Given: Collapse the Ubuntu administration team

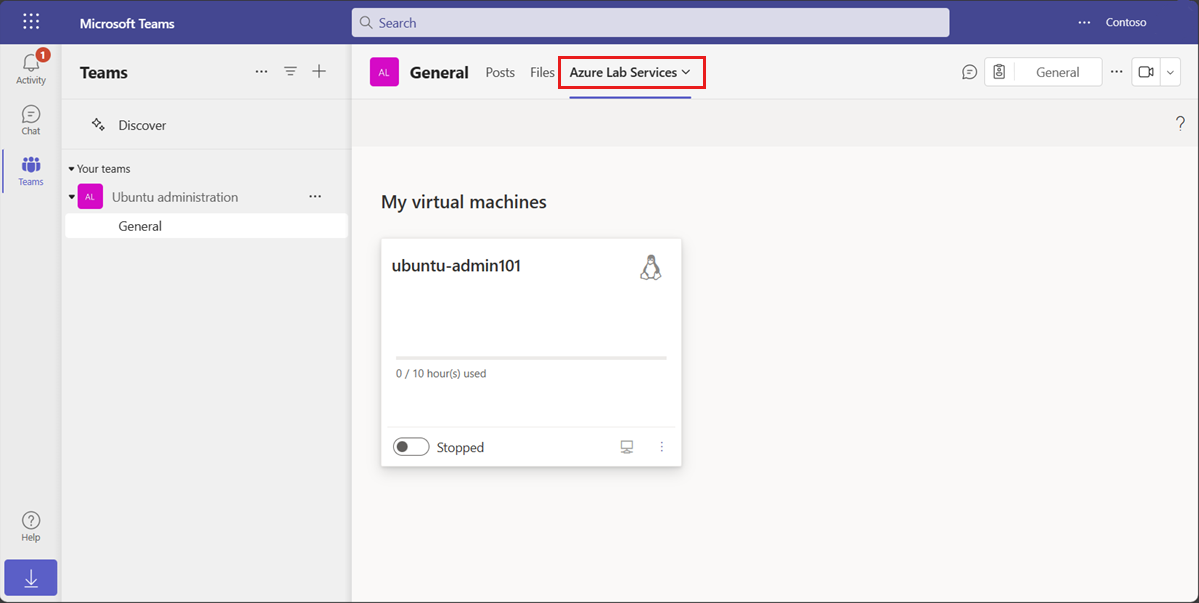Looking at the screenshot, I should tap(72, 196).
